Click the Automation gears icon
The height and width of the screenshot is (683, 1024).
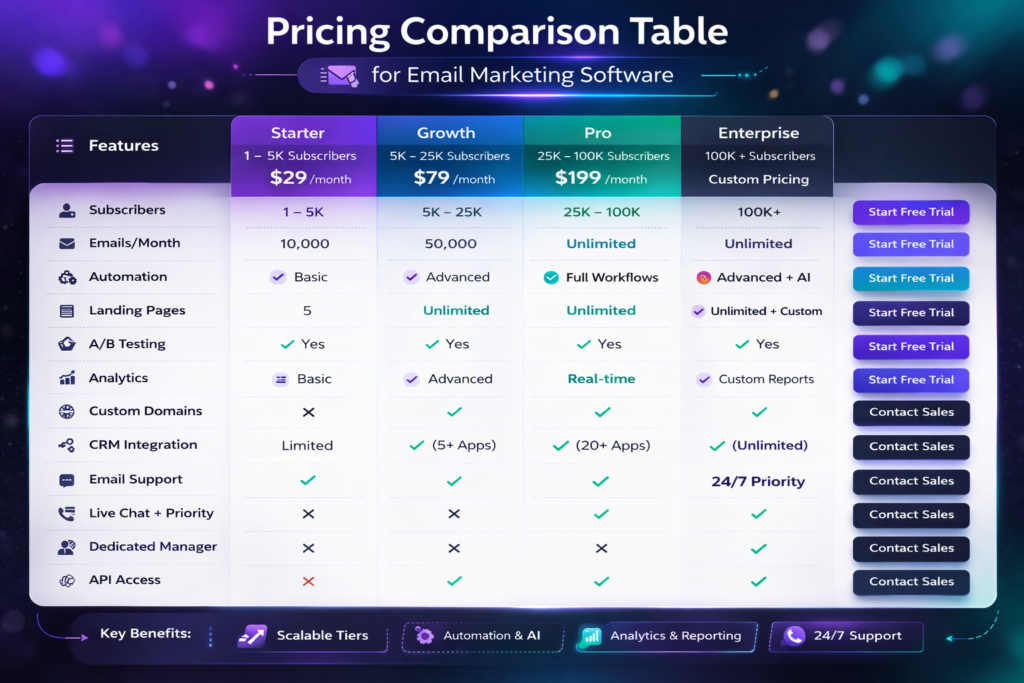(67, 278)
